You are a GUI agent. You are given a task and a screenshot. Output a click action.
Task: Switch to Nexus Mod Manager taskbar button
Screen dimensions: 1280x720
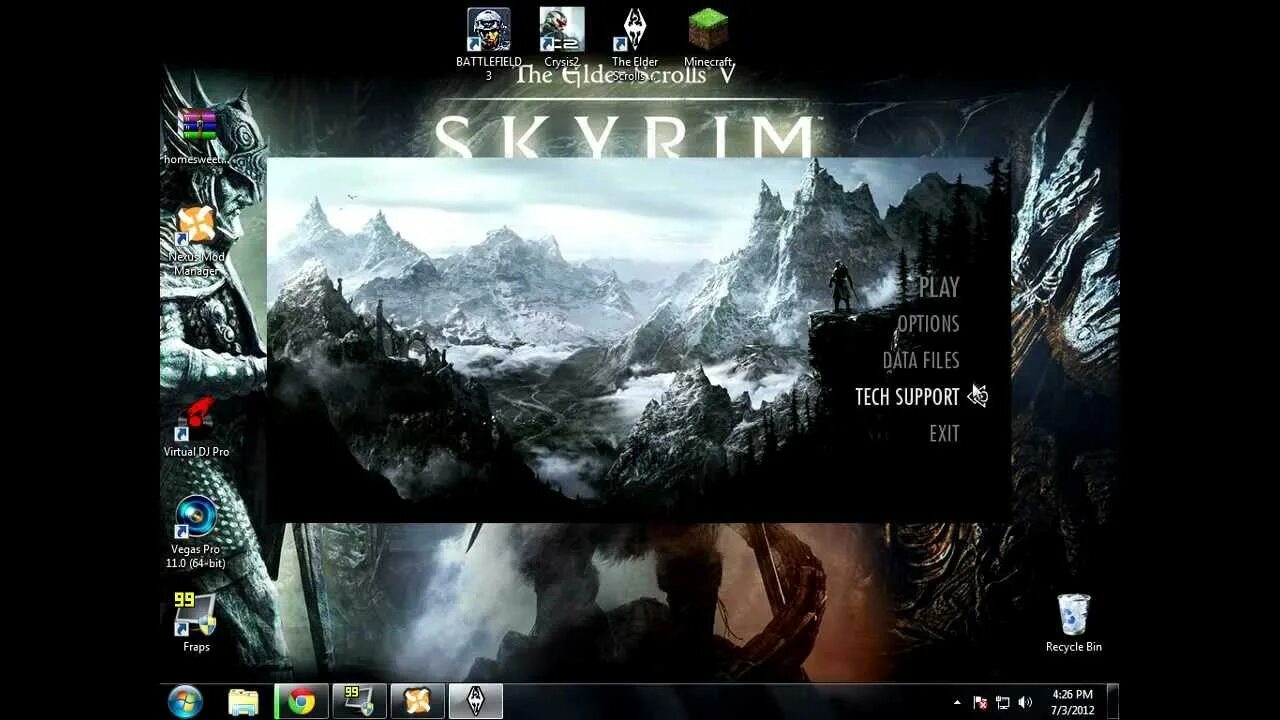point(417,702)
